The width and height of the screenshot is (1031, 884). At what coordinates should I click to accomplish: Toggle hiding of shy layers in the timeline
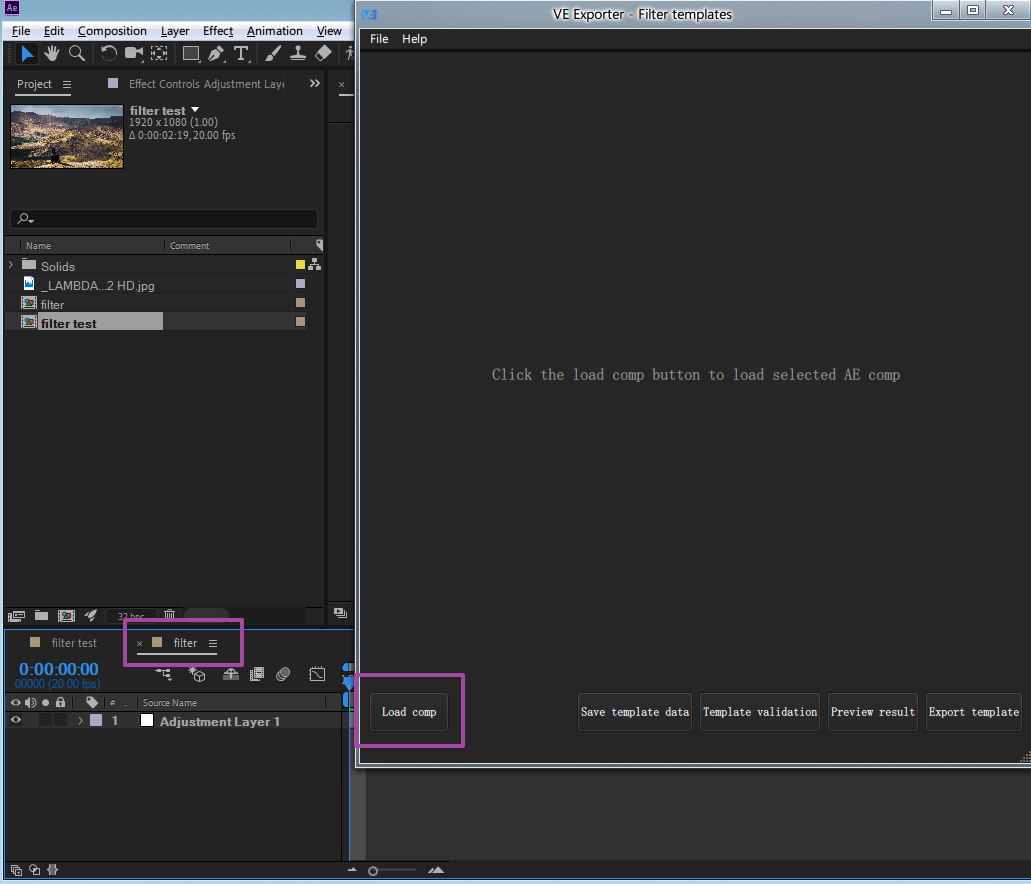(x=231, y=674)
